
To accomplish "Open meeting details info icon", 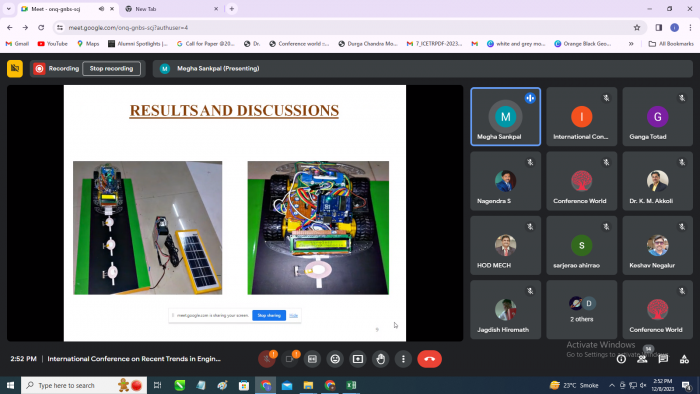I will click(621, 359).
